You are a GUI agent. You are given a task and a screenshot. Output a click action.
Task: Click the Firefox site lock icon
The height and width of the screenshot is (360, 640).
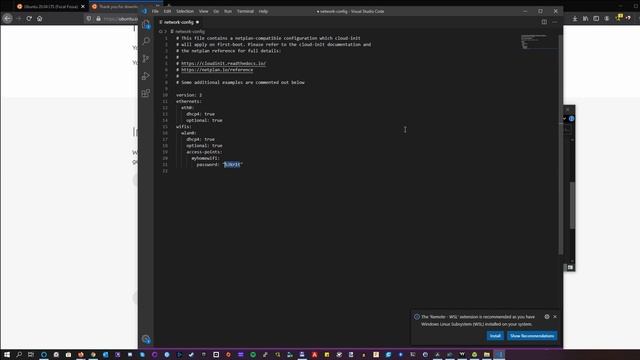(x=98, y=18)
